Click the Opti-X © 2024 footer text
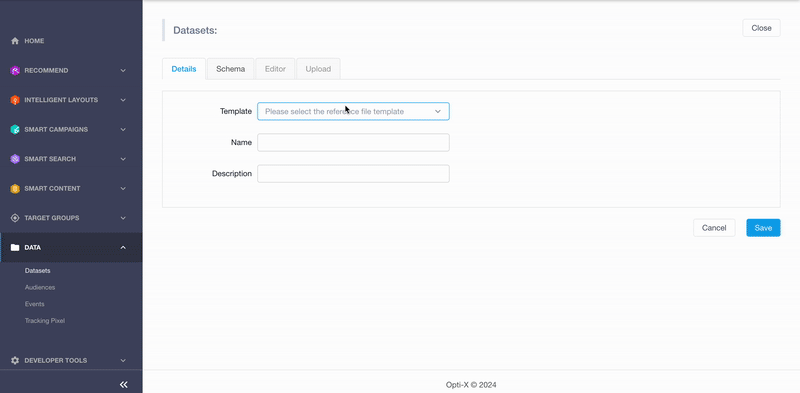The height and width of the screenshot is (393, 800). 471,385
